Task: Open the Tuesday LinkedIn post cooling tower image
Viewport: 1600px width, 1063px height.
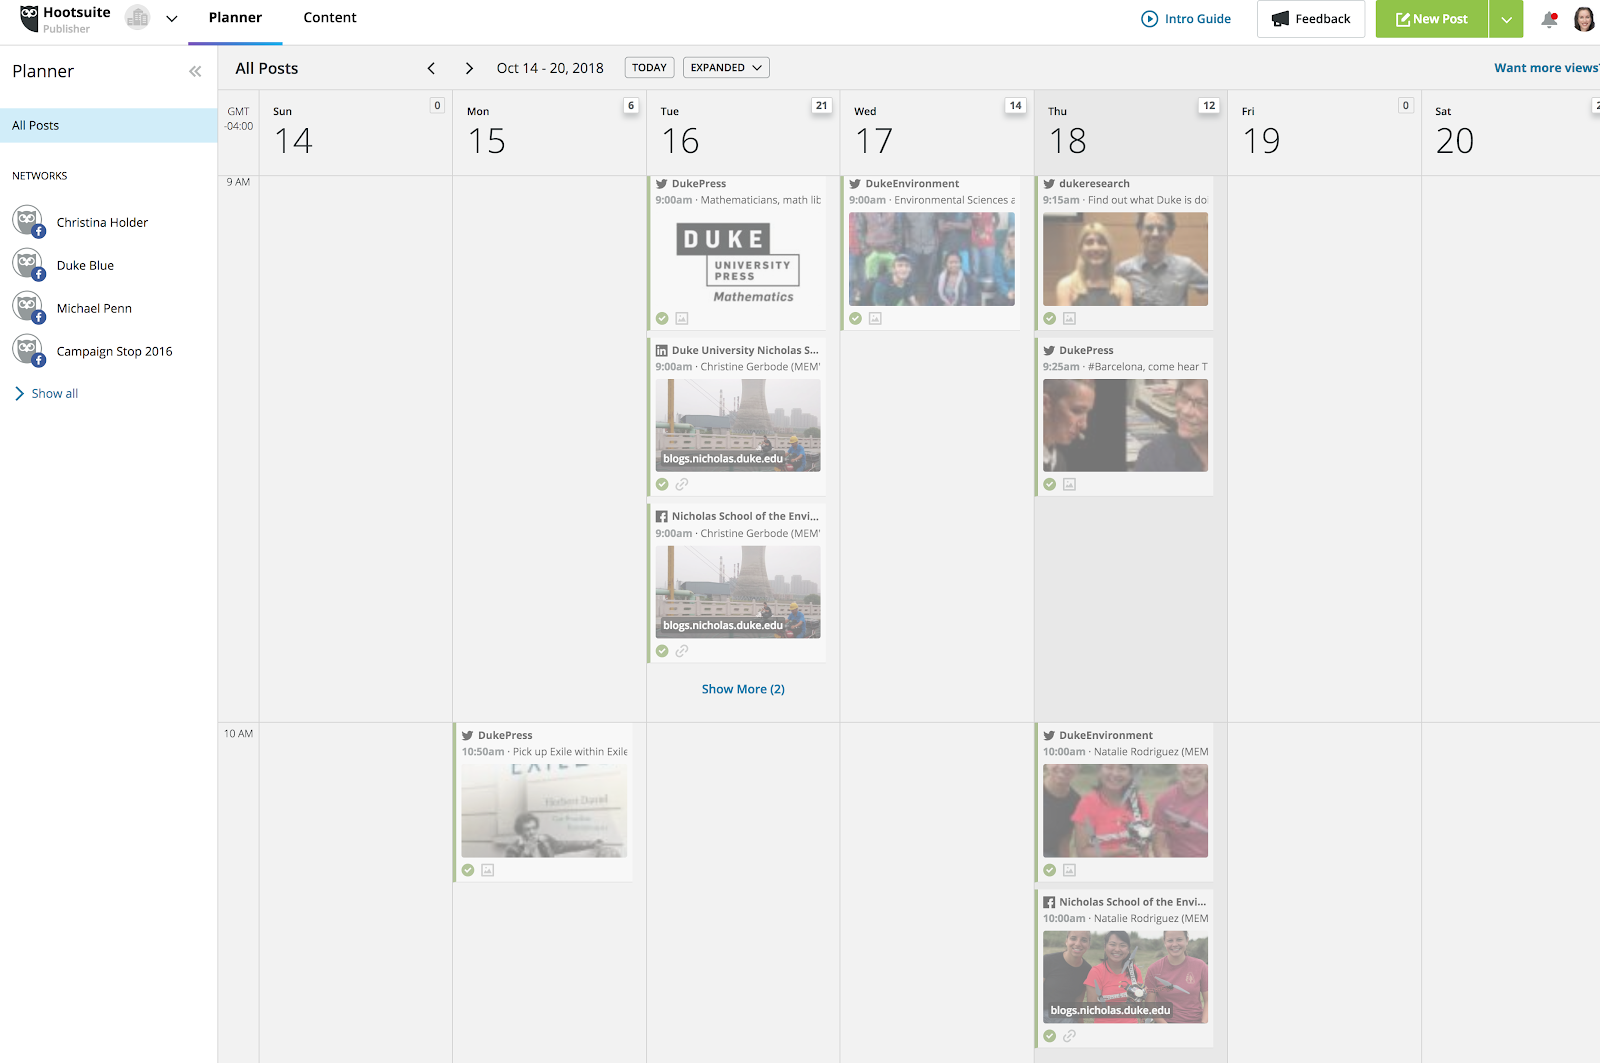Action: coord(738,425)
